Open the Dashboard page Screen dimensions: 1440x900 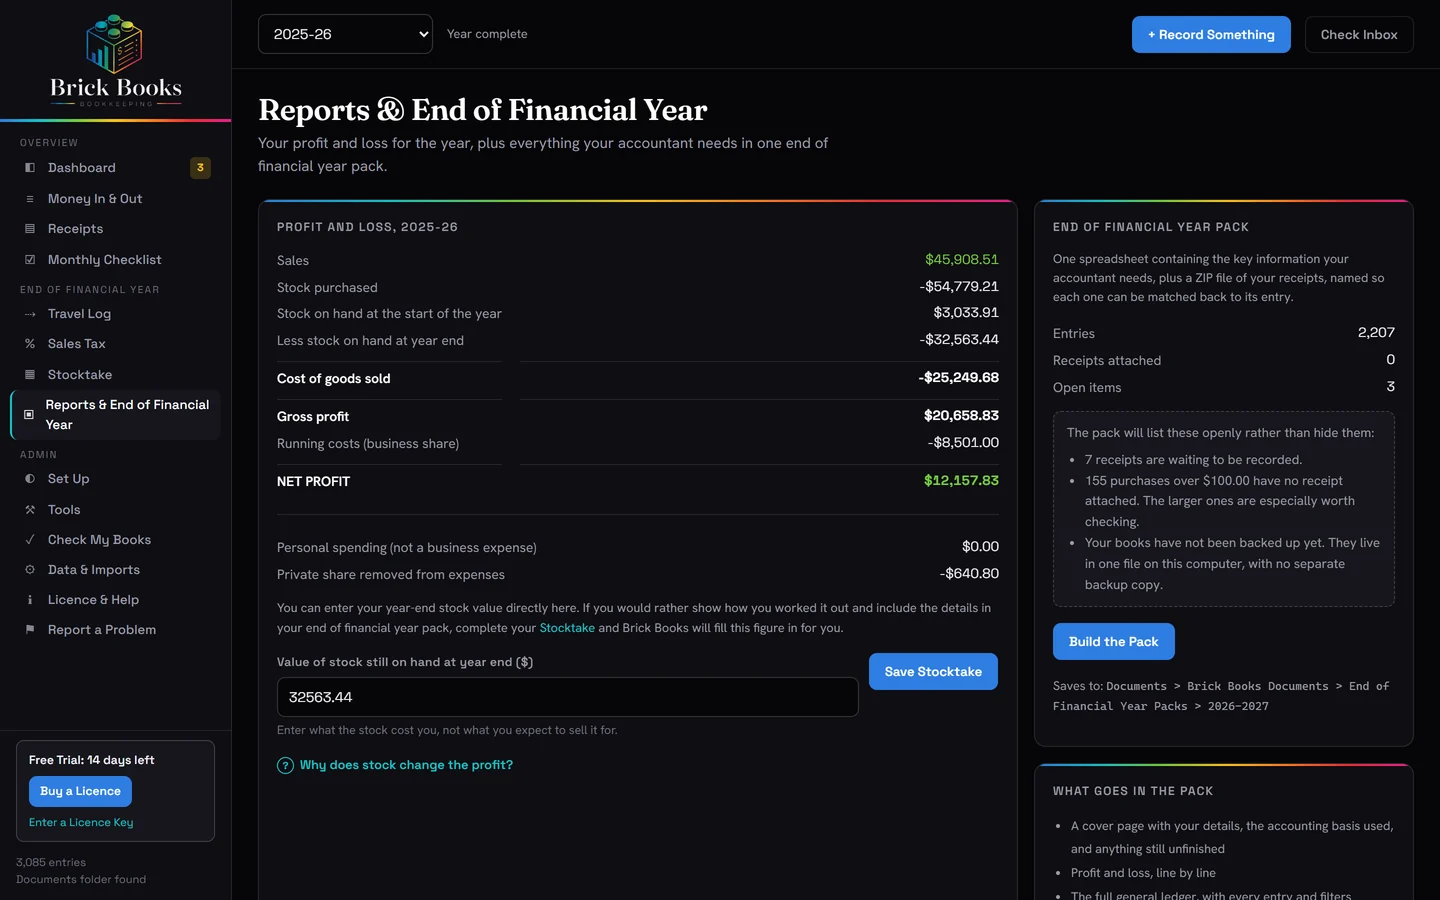[115, 168]
